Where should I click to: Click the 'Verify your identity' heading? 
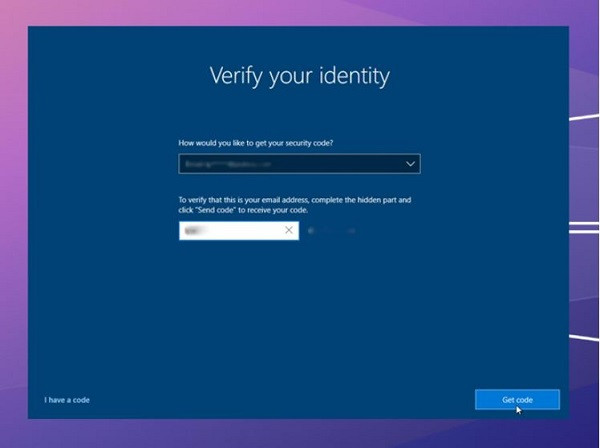pos(300,76)
